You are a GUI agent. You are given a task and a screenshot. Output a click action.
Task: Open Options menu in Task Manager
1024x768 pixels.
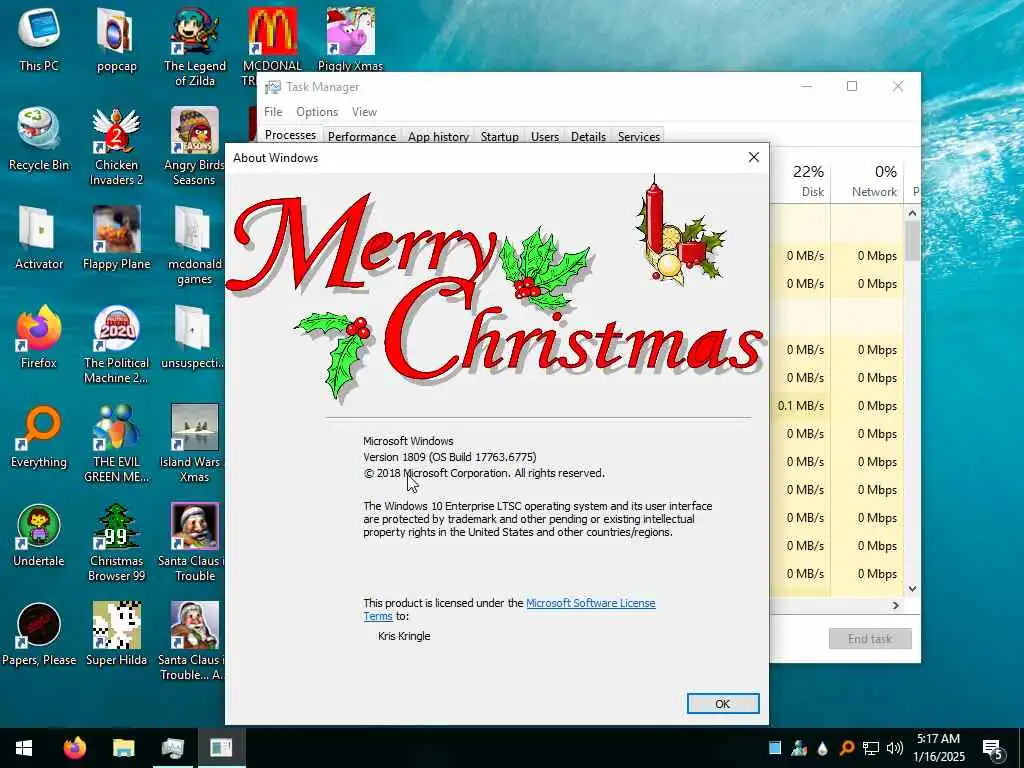(317, 112)
